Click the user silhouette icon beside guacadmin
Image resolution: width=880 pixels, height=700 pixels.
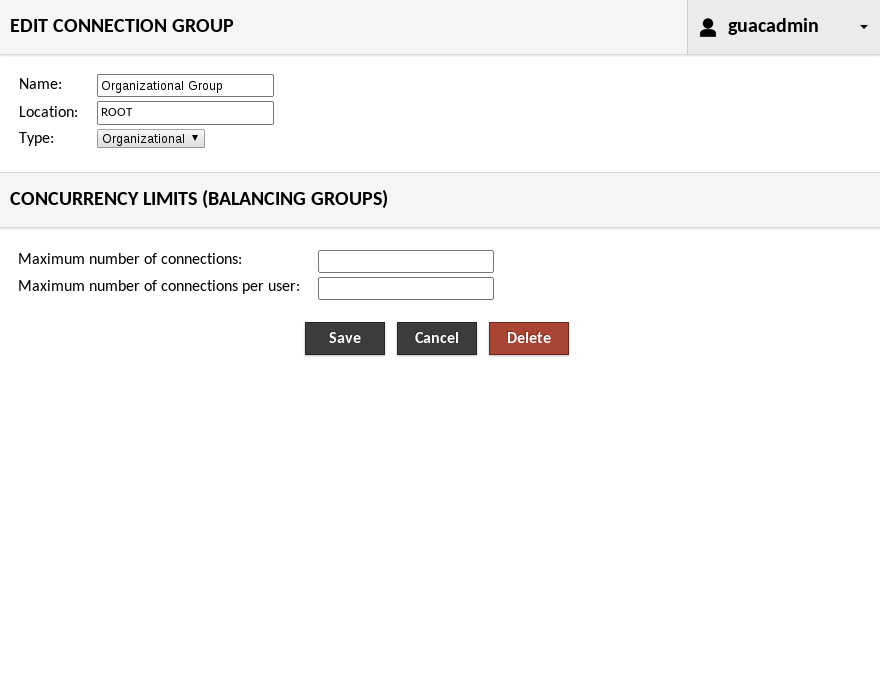click(708, 27)
